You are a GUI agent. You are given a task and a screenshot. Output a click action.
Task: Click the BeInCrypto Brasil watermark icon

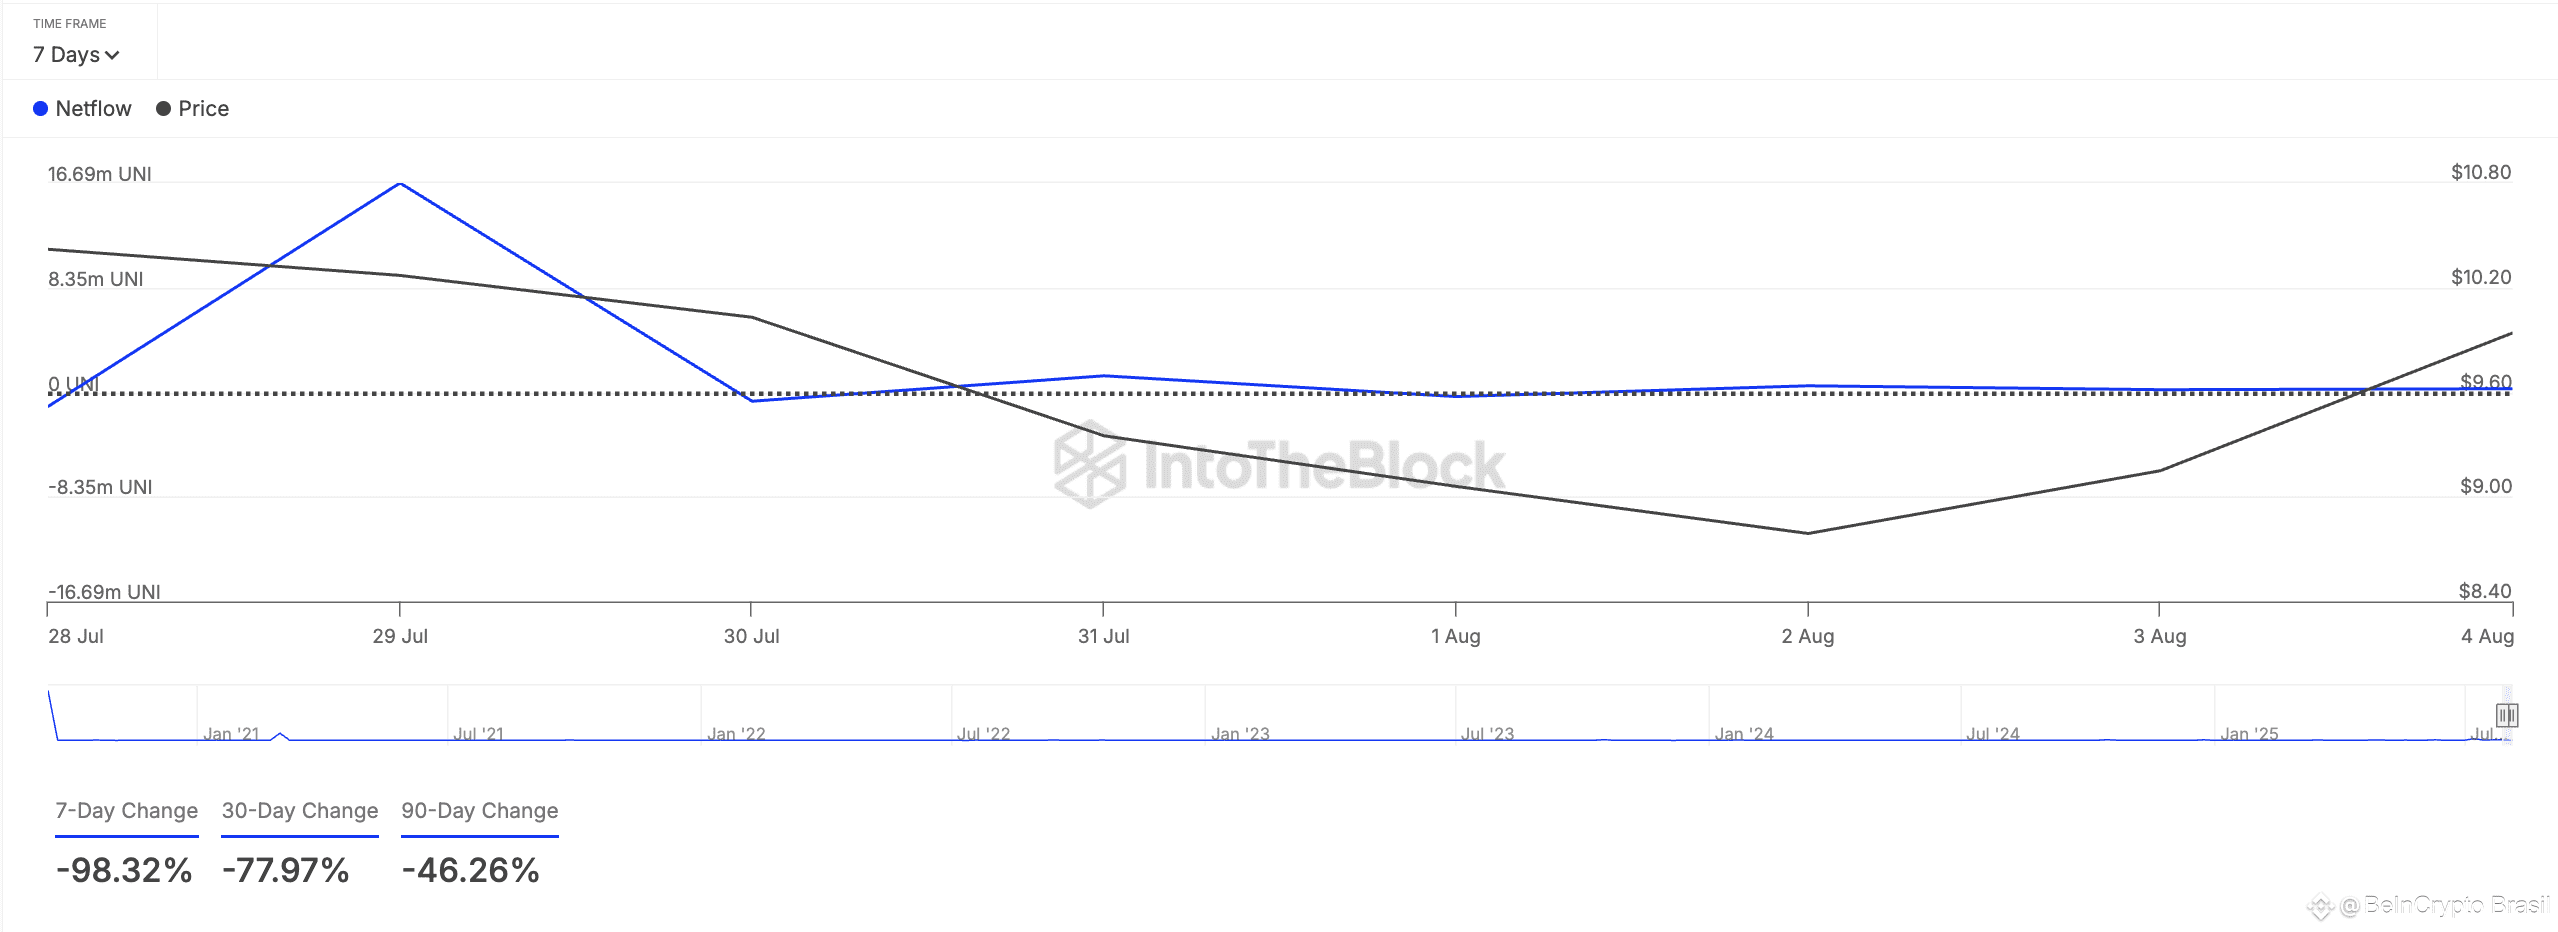coord(2319,906)
